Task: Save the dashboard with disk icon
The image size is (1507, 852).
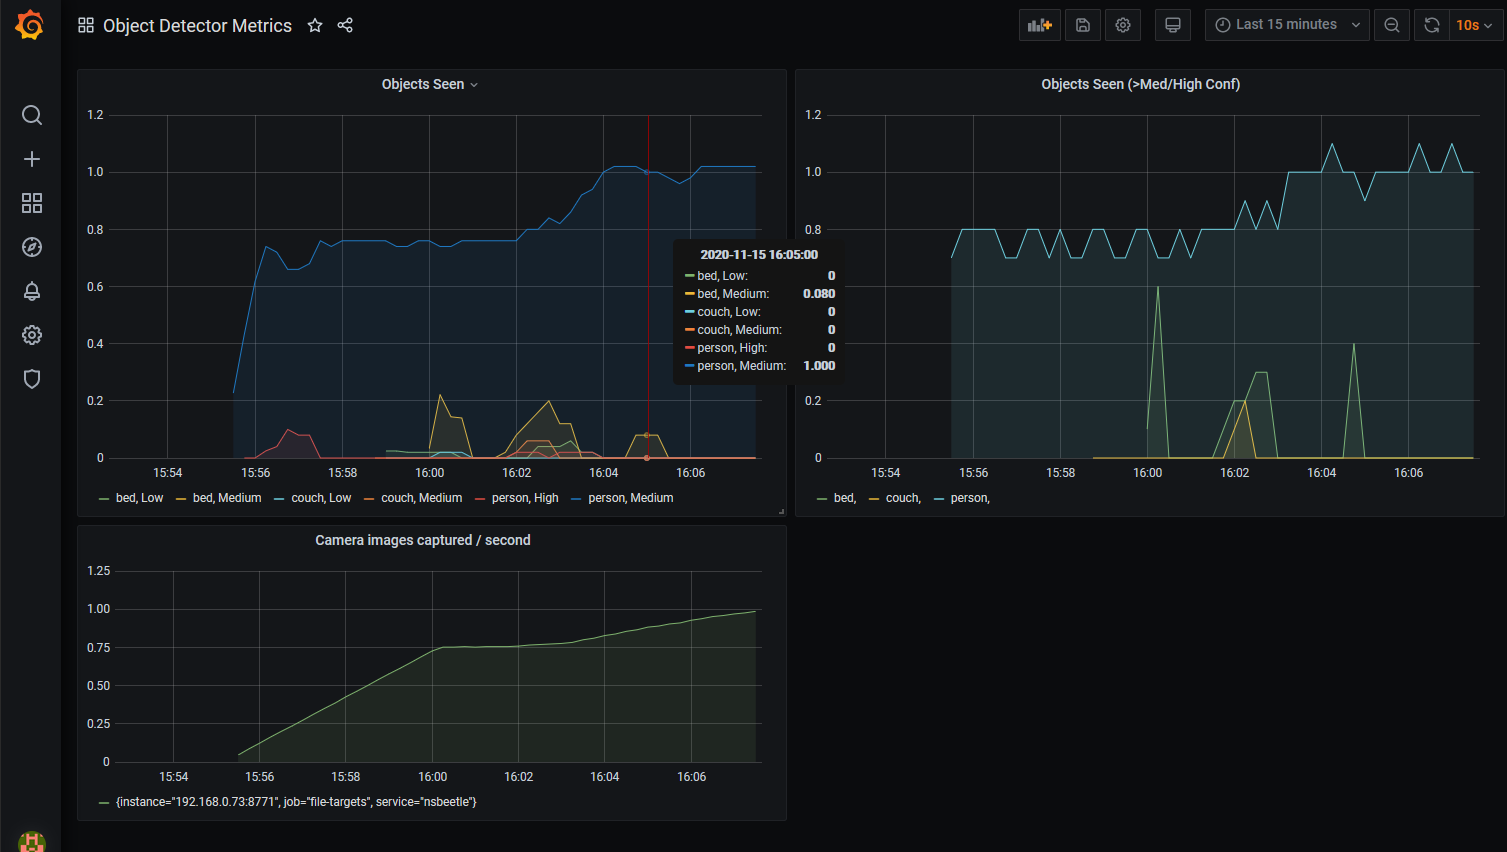Action: click(1083, 25)
